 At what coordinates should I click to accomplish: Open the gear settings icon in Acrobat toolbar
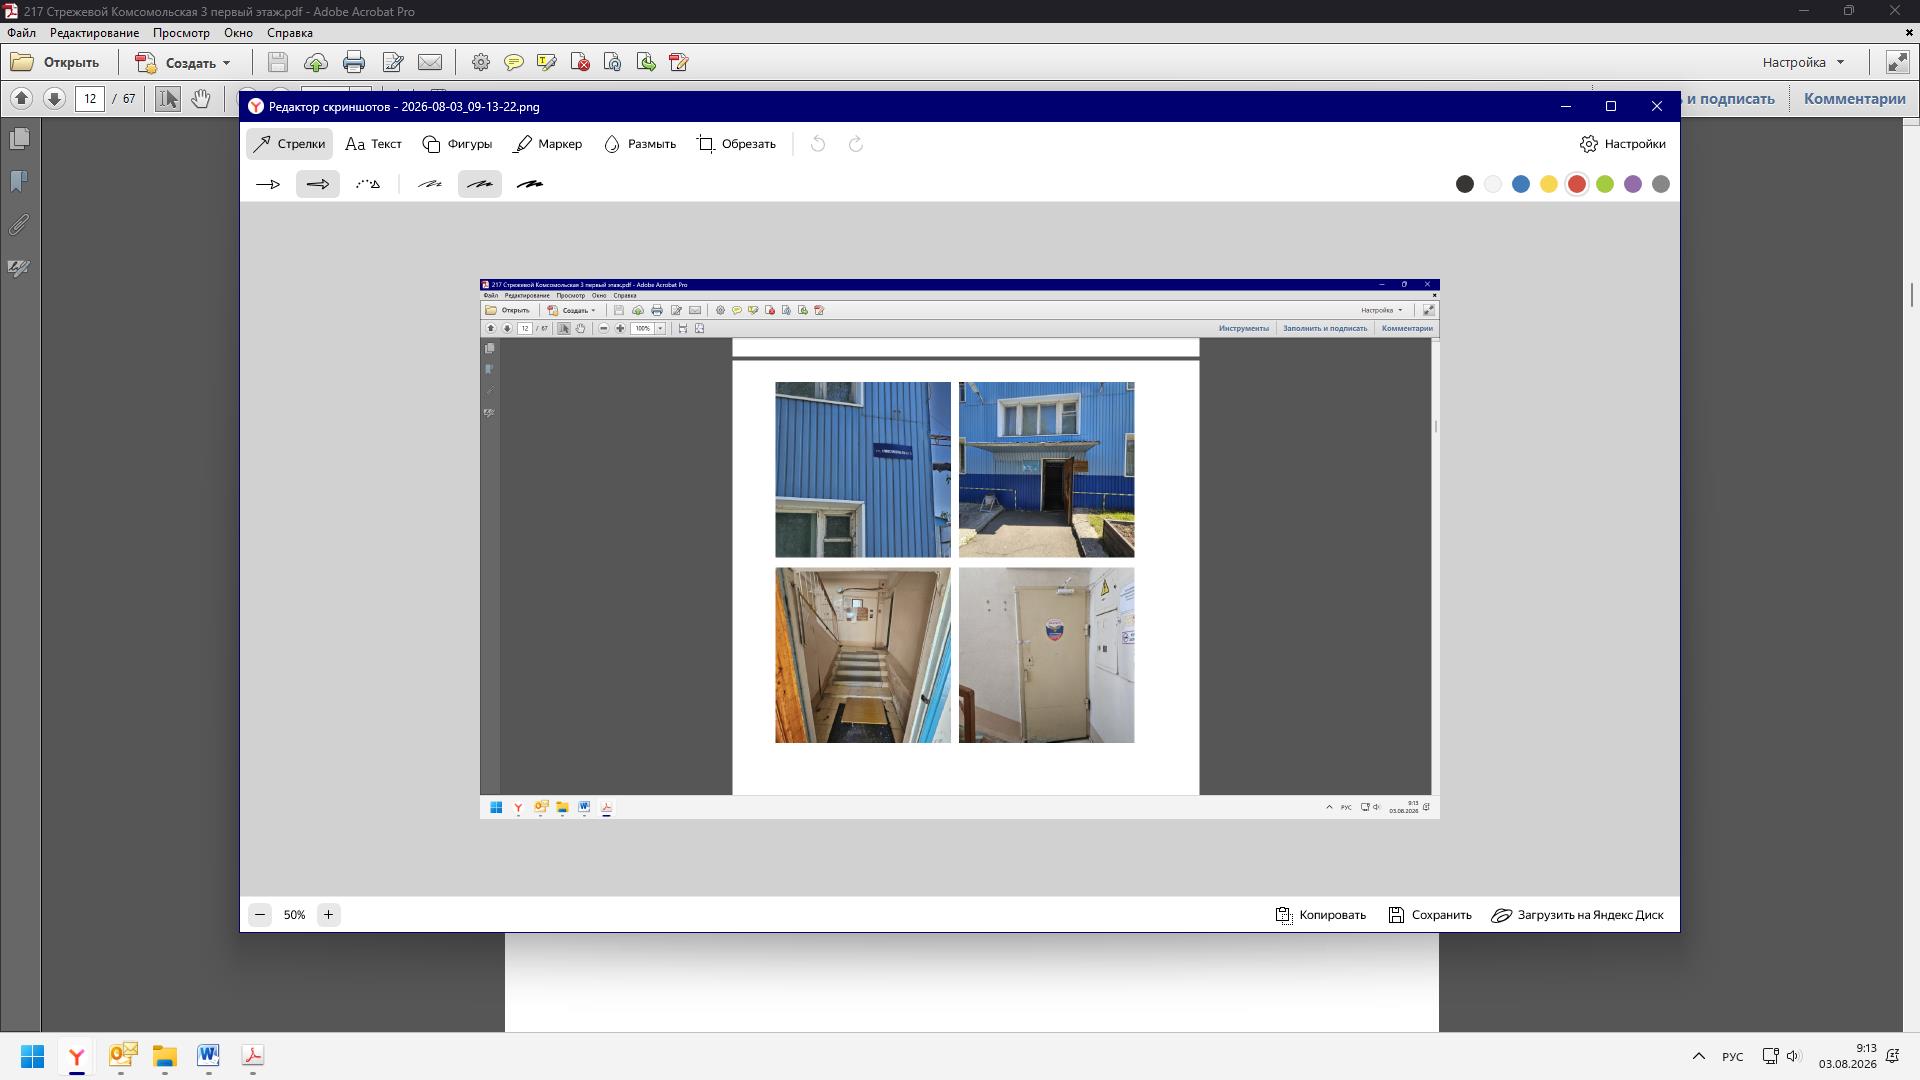(481, 62)
